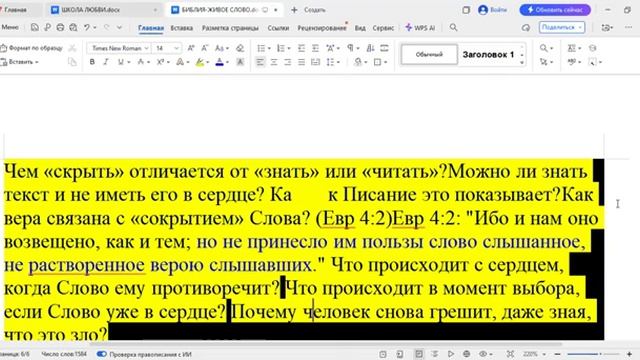Click Создать new tab button
The image size is (640, 360).
[308, 10]
